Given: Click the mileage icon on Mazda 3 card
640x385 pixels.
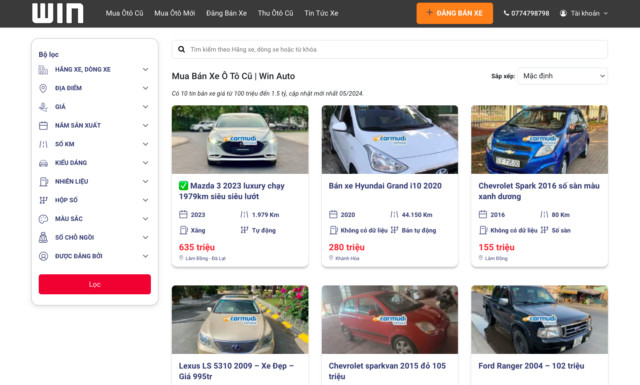Looking at the screenshot, I should 244,214.
